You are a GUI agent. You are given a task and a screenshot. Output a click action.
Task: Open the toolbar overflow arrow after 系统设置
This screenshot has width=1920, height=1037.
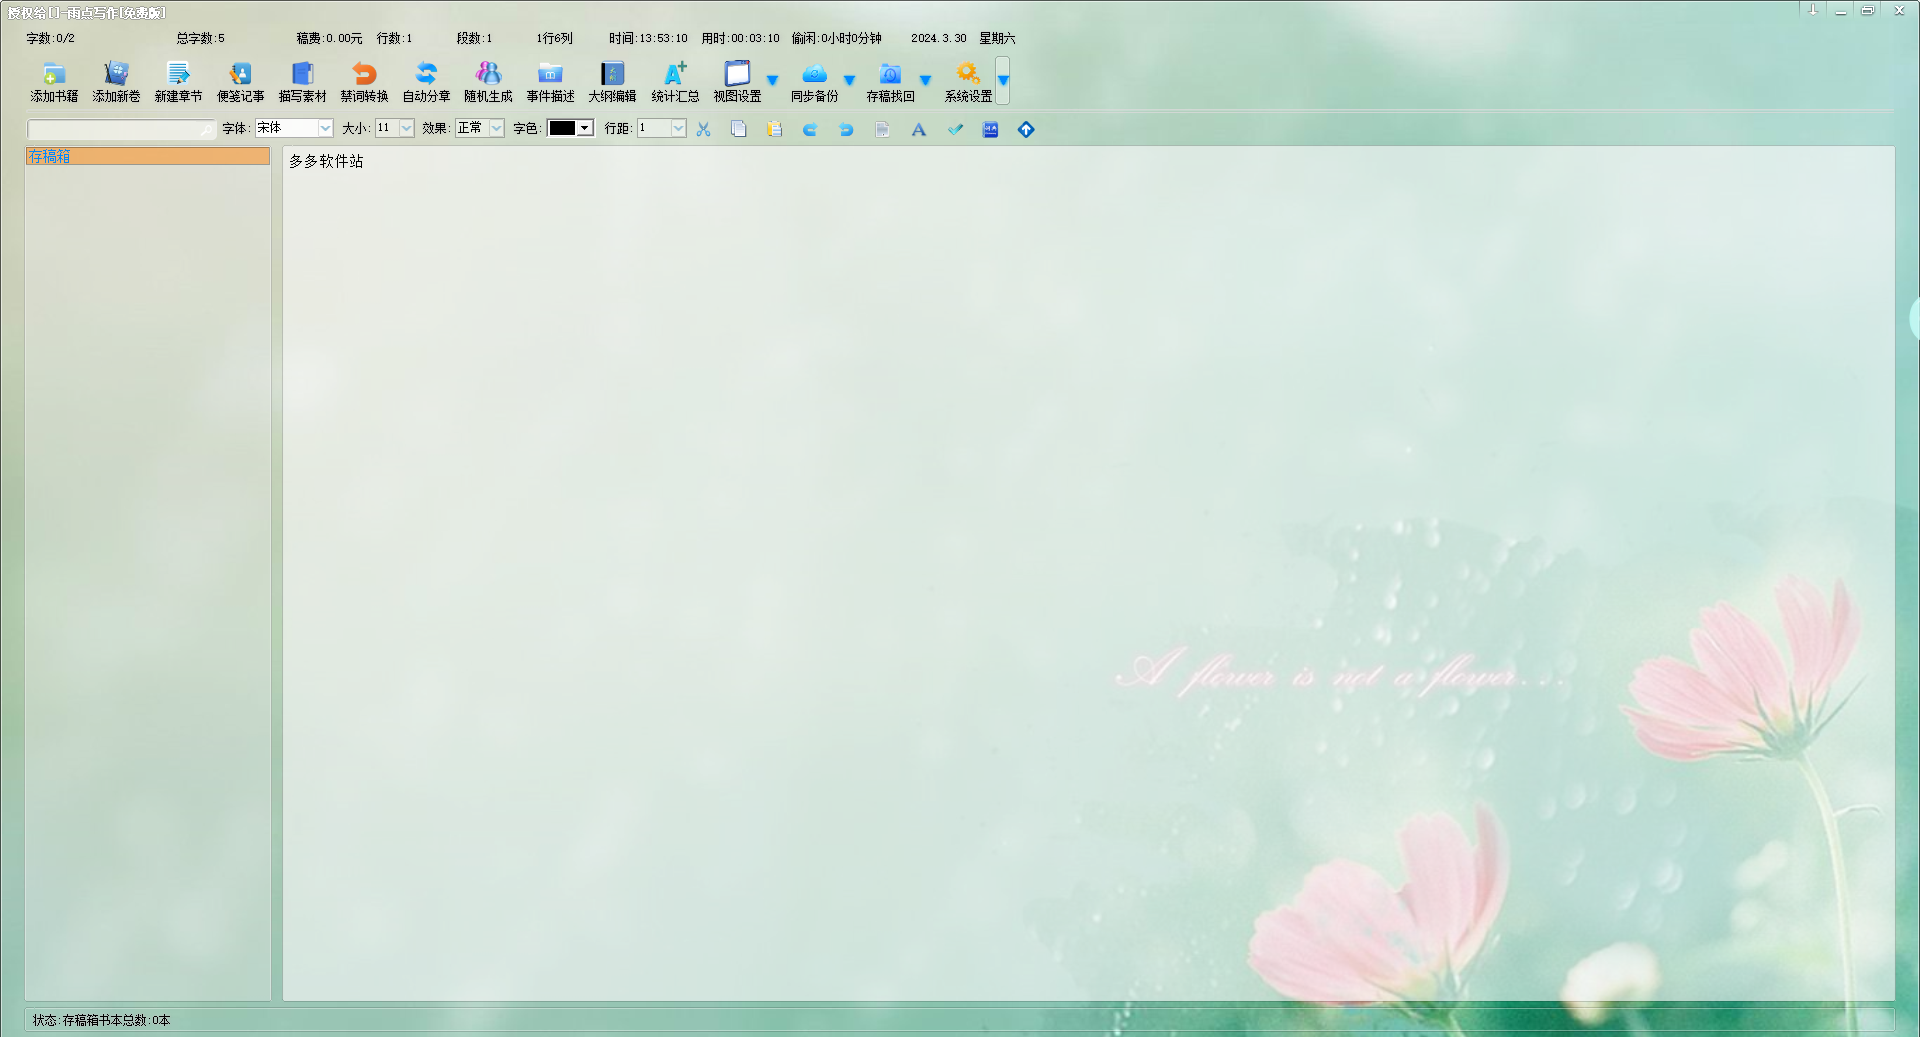[x=1003, y=80]
